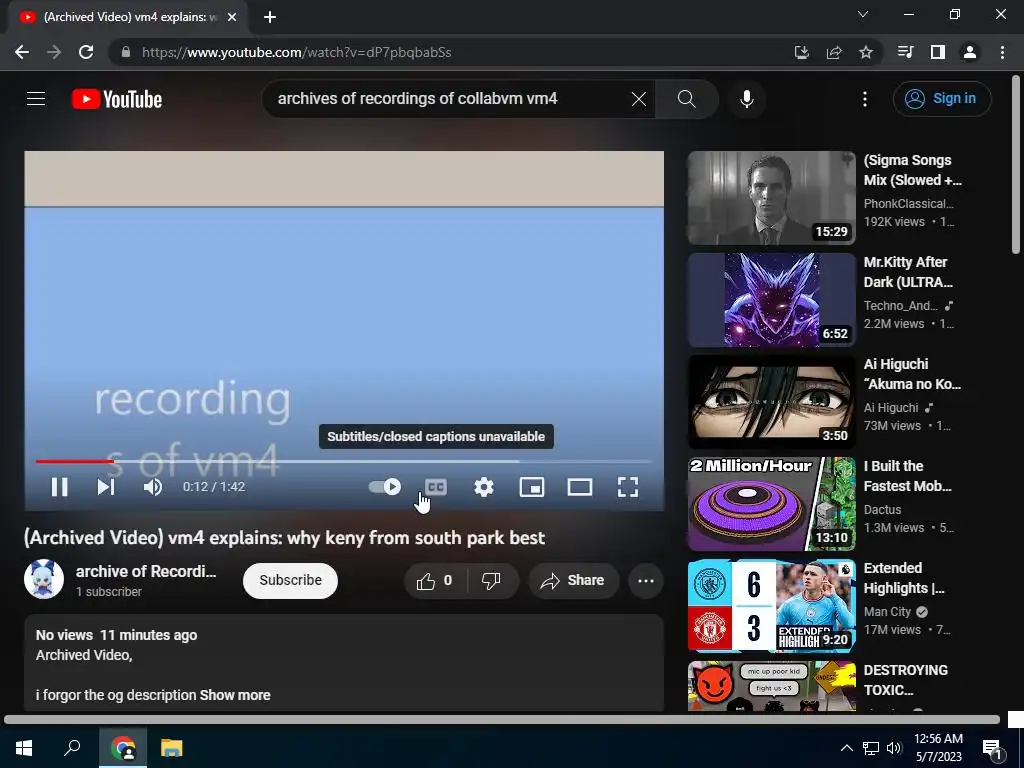Clear the search box text
The height and width of the screenshot is (768, 1024).
point(639,99)
